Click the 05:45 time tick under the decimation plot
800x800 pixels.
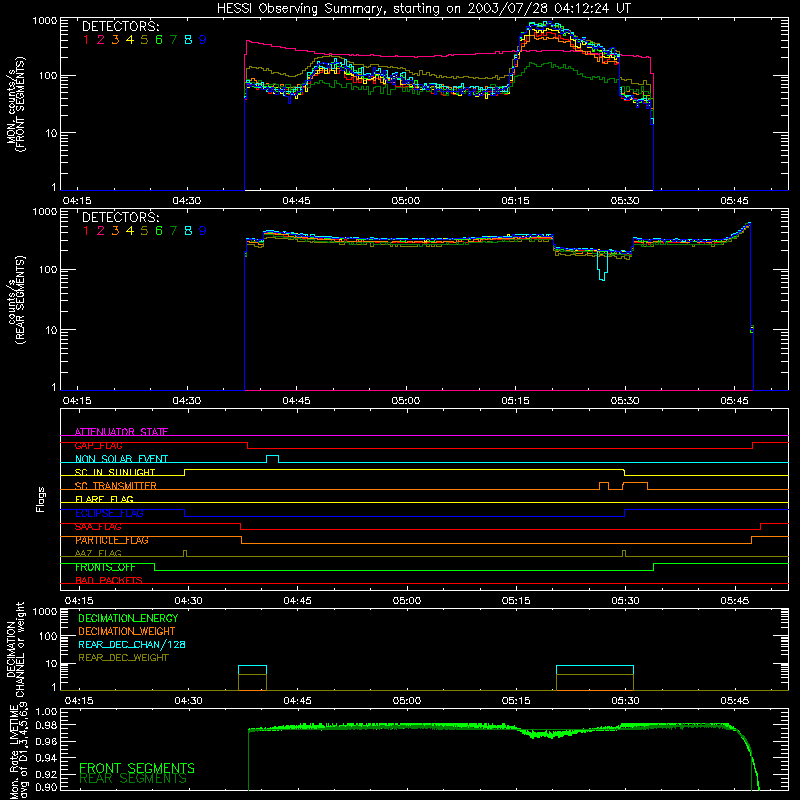[735, 701]
